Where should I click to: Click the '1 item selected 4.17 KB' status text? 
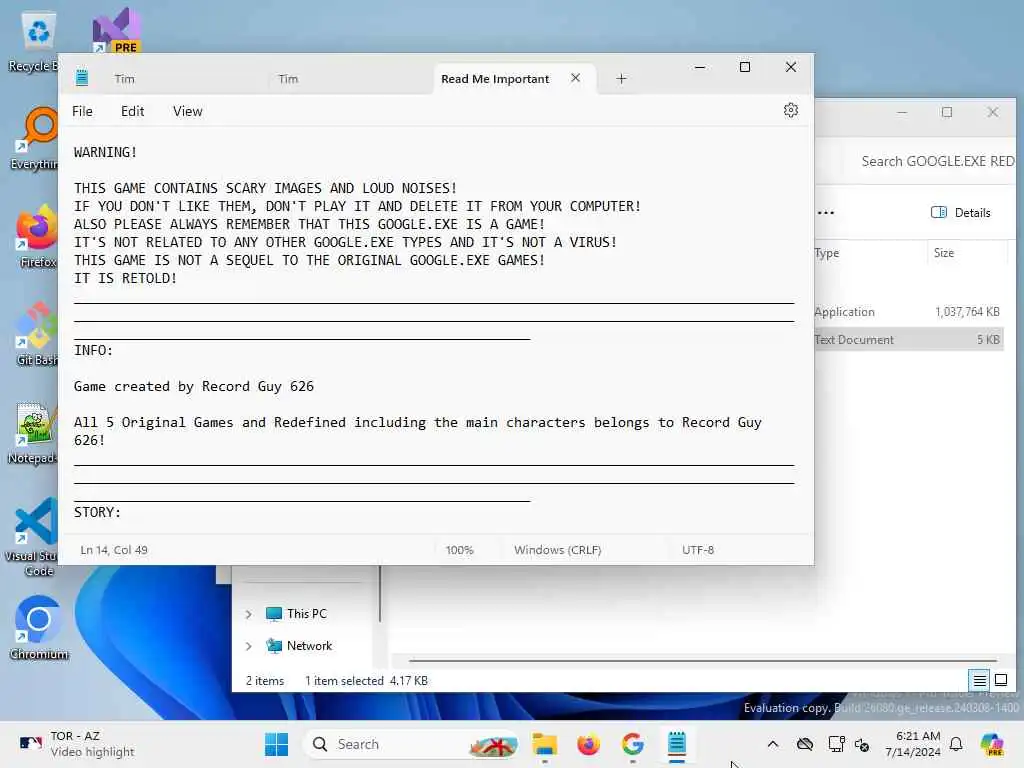click(366, 680)
